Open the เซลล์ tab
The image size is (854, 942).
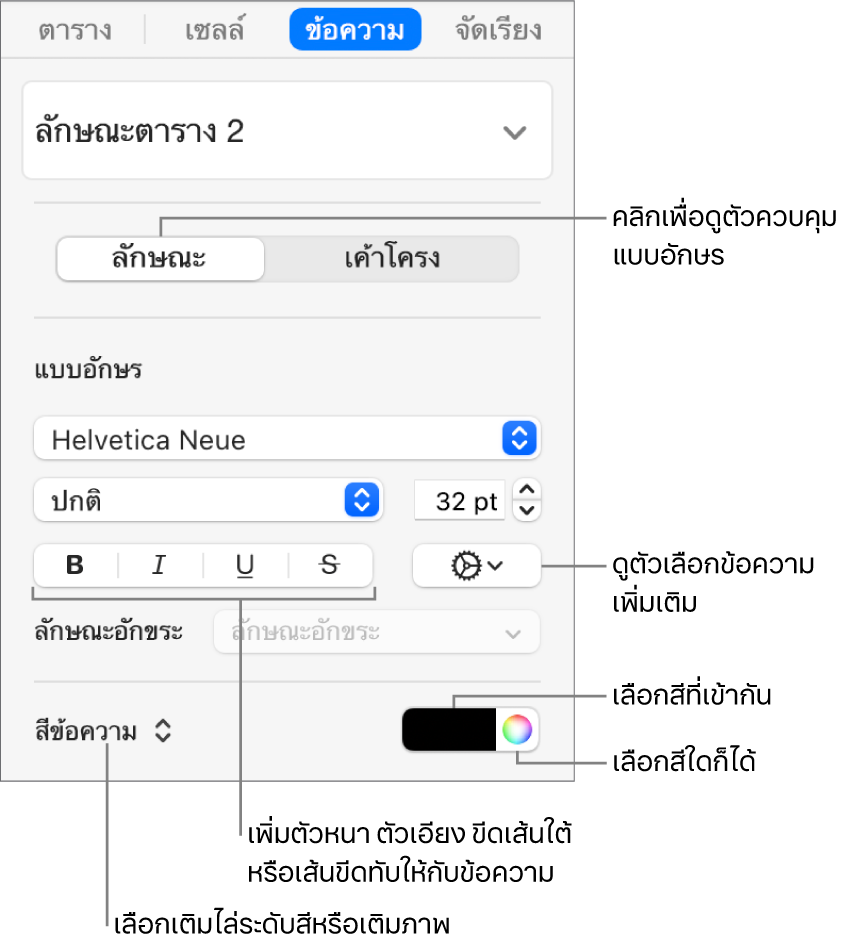pyautogui.click(x=214, y=30)
